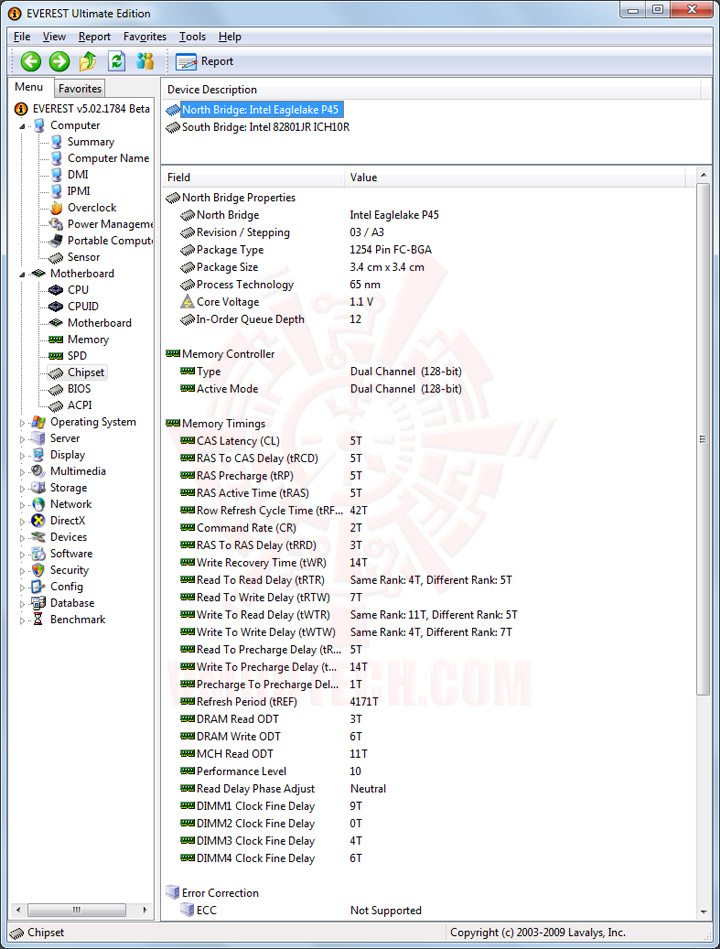
Task: Select the Overclock flame icon
Action: 56,208
